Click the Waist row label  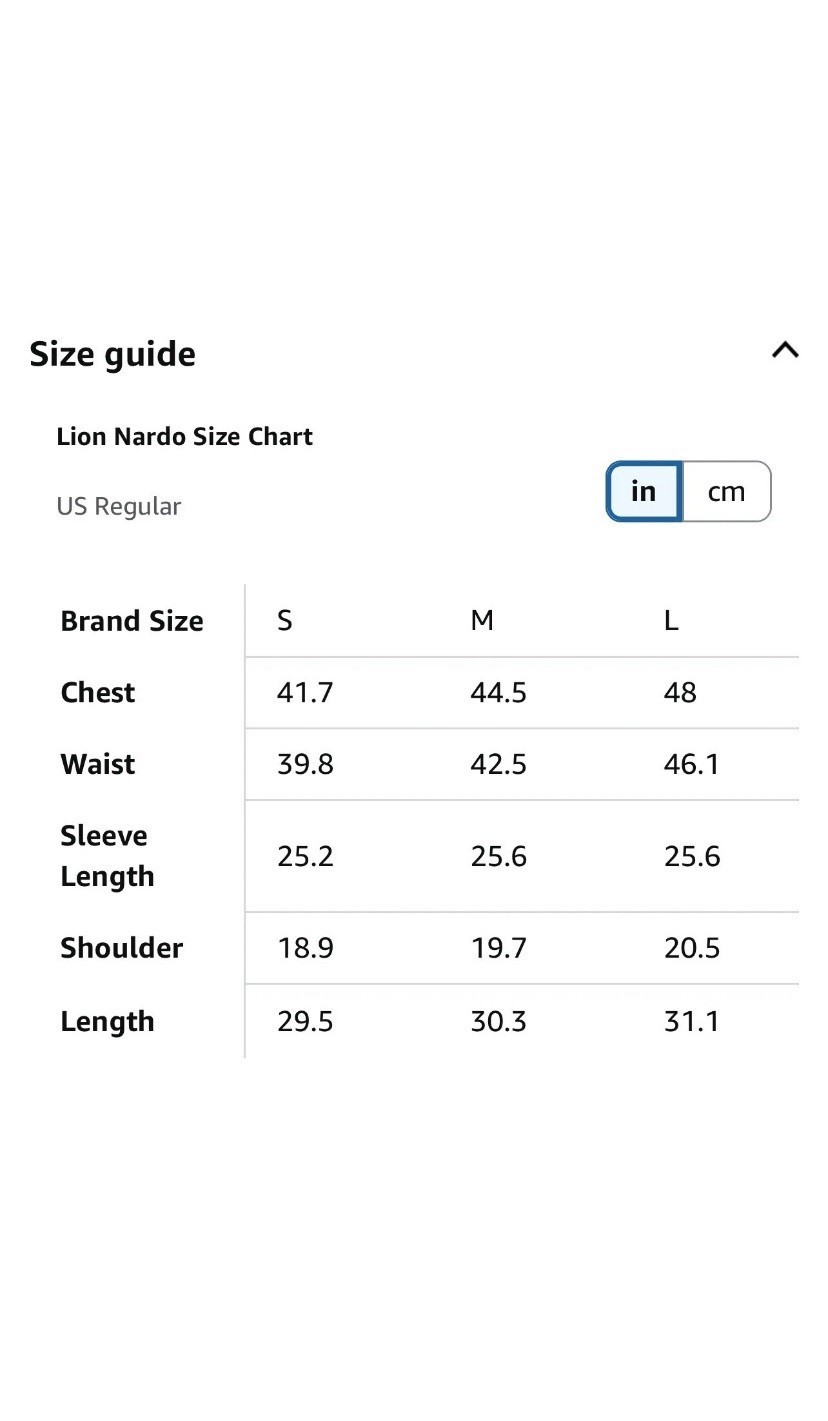(98, 765)
